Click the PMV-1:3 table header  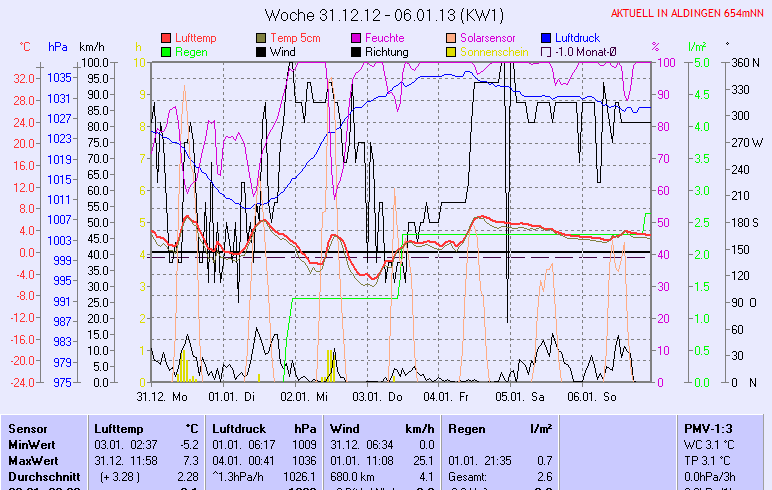pyautogui.click(x=707, y=428)
